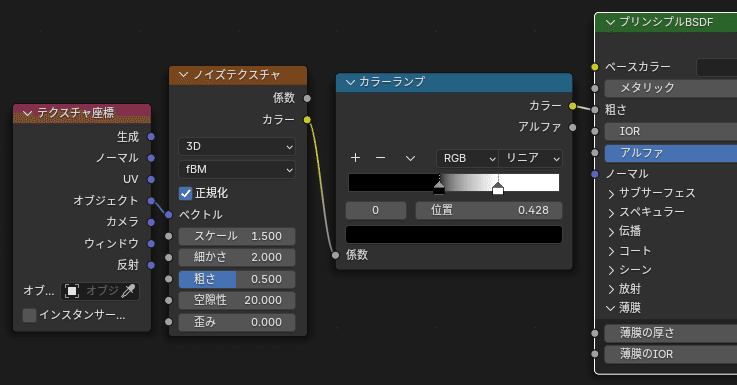This screenshot has height=385, width=737.
Task: Click the color stop index 0 field
Action: (376, 211)
